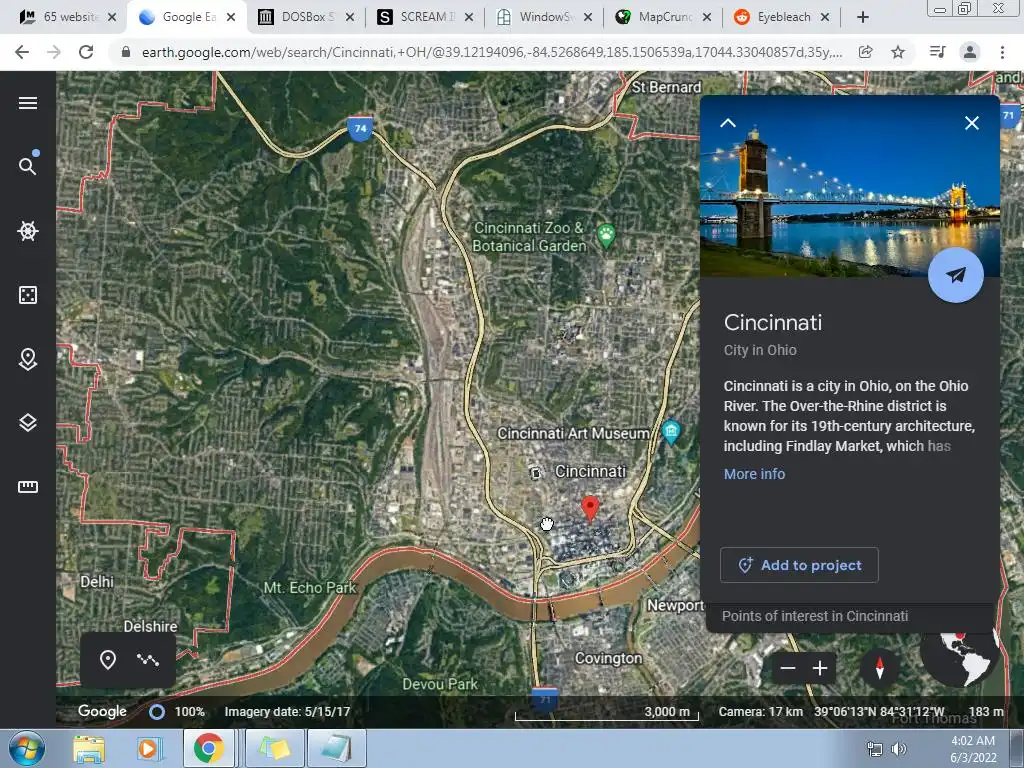Click Devou Park label on map
Screen dimensions: 1024x768
pyautogui.click(x=440, y=684)
